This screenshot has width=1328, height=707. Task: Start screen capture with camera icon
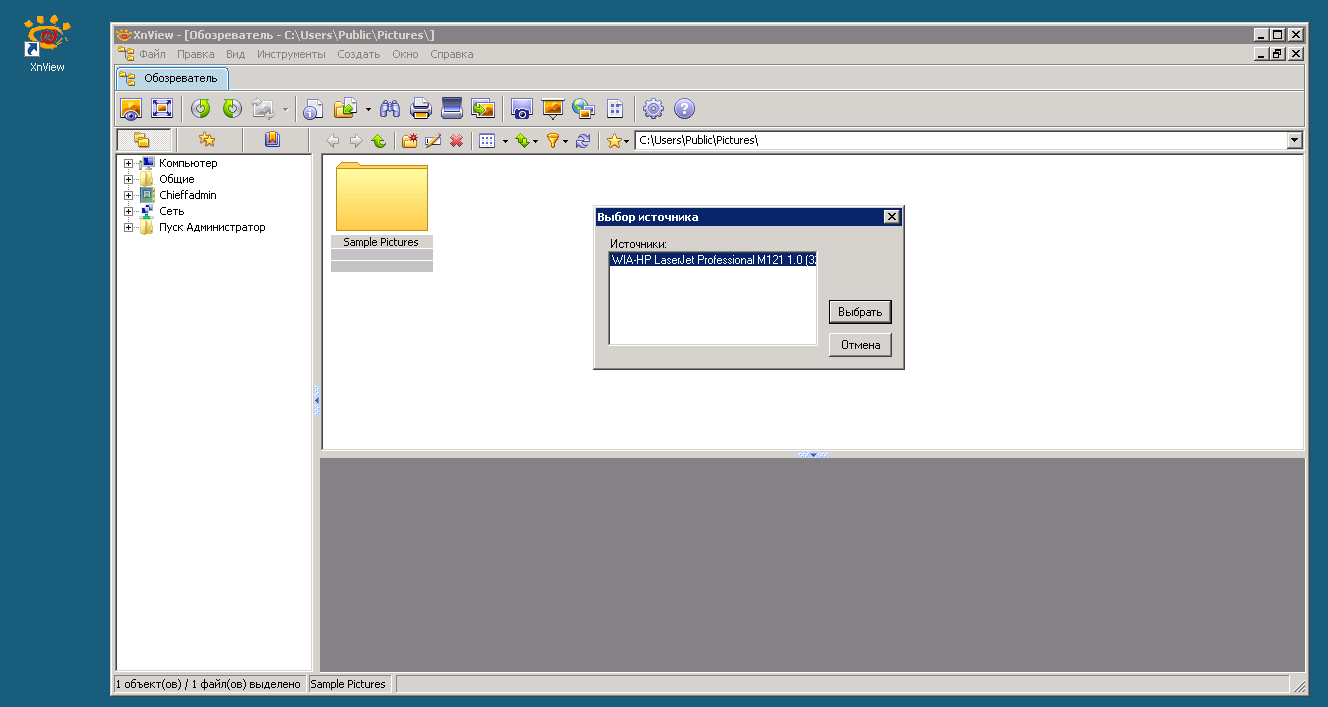coord(521,109)
